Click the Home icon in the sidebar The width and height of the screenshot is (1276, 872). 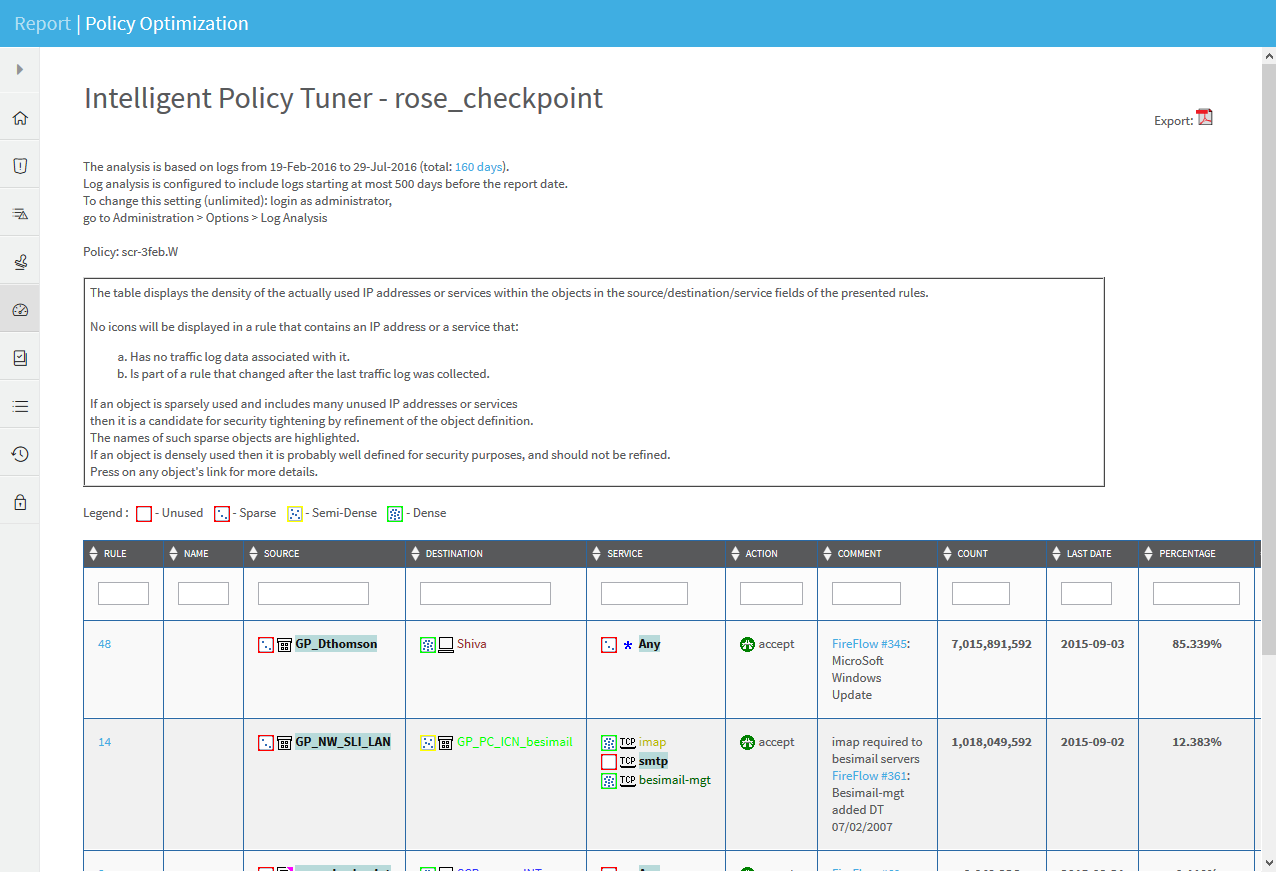coord(20,118)
